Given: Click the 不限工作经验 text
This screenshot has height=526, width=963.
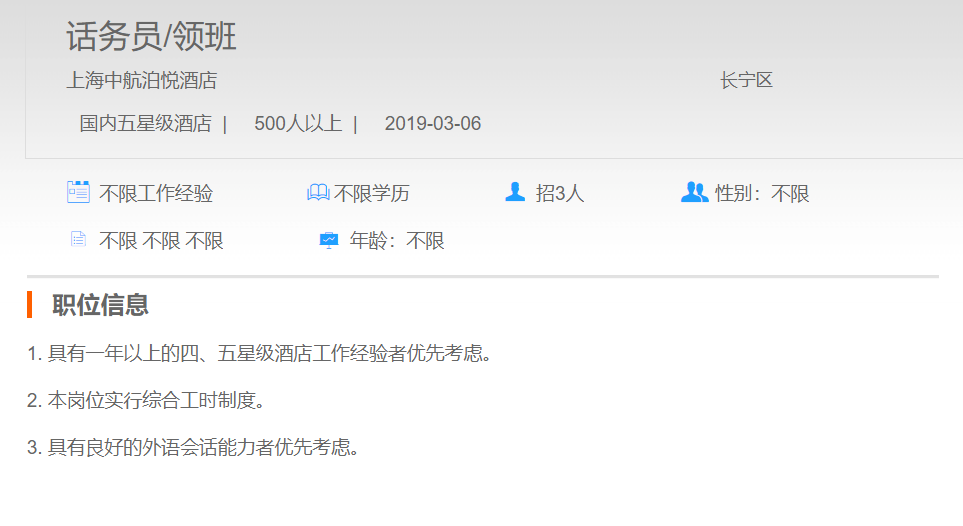Looking at the screenshot, I should 156,194.
